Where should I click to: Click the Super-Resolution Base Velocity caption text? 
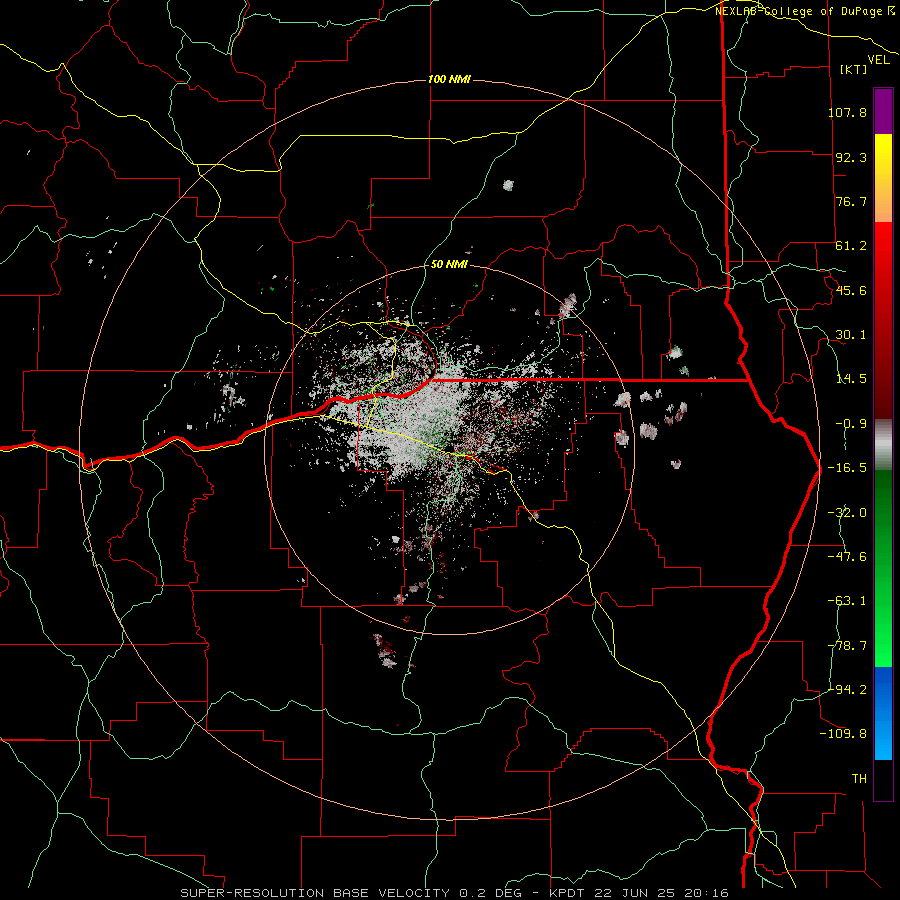(455, 893)
